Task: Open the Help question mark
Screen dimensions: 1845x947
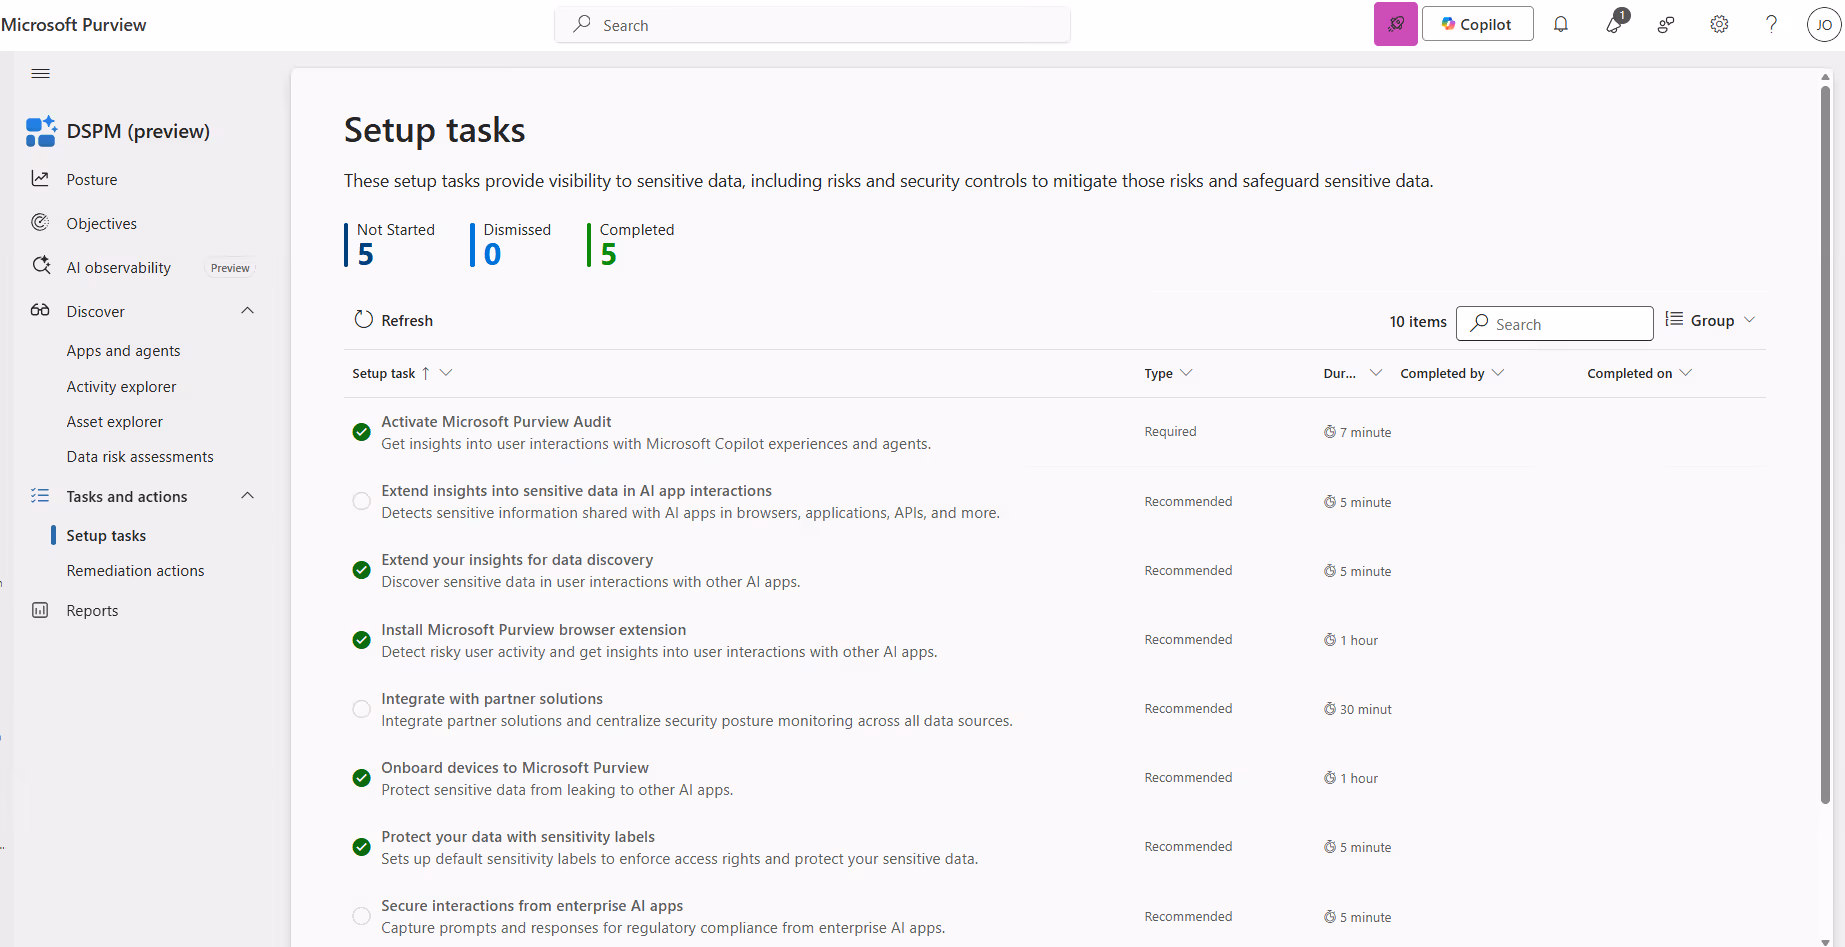Action: coord(1771,24)
